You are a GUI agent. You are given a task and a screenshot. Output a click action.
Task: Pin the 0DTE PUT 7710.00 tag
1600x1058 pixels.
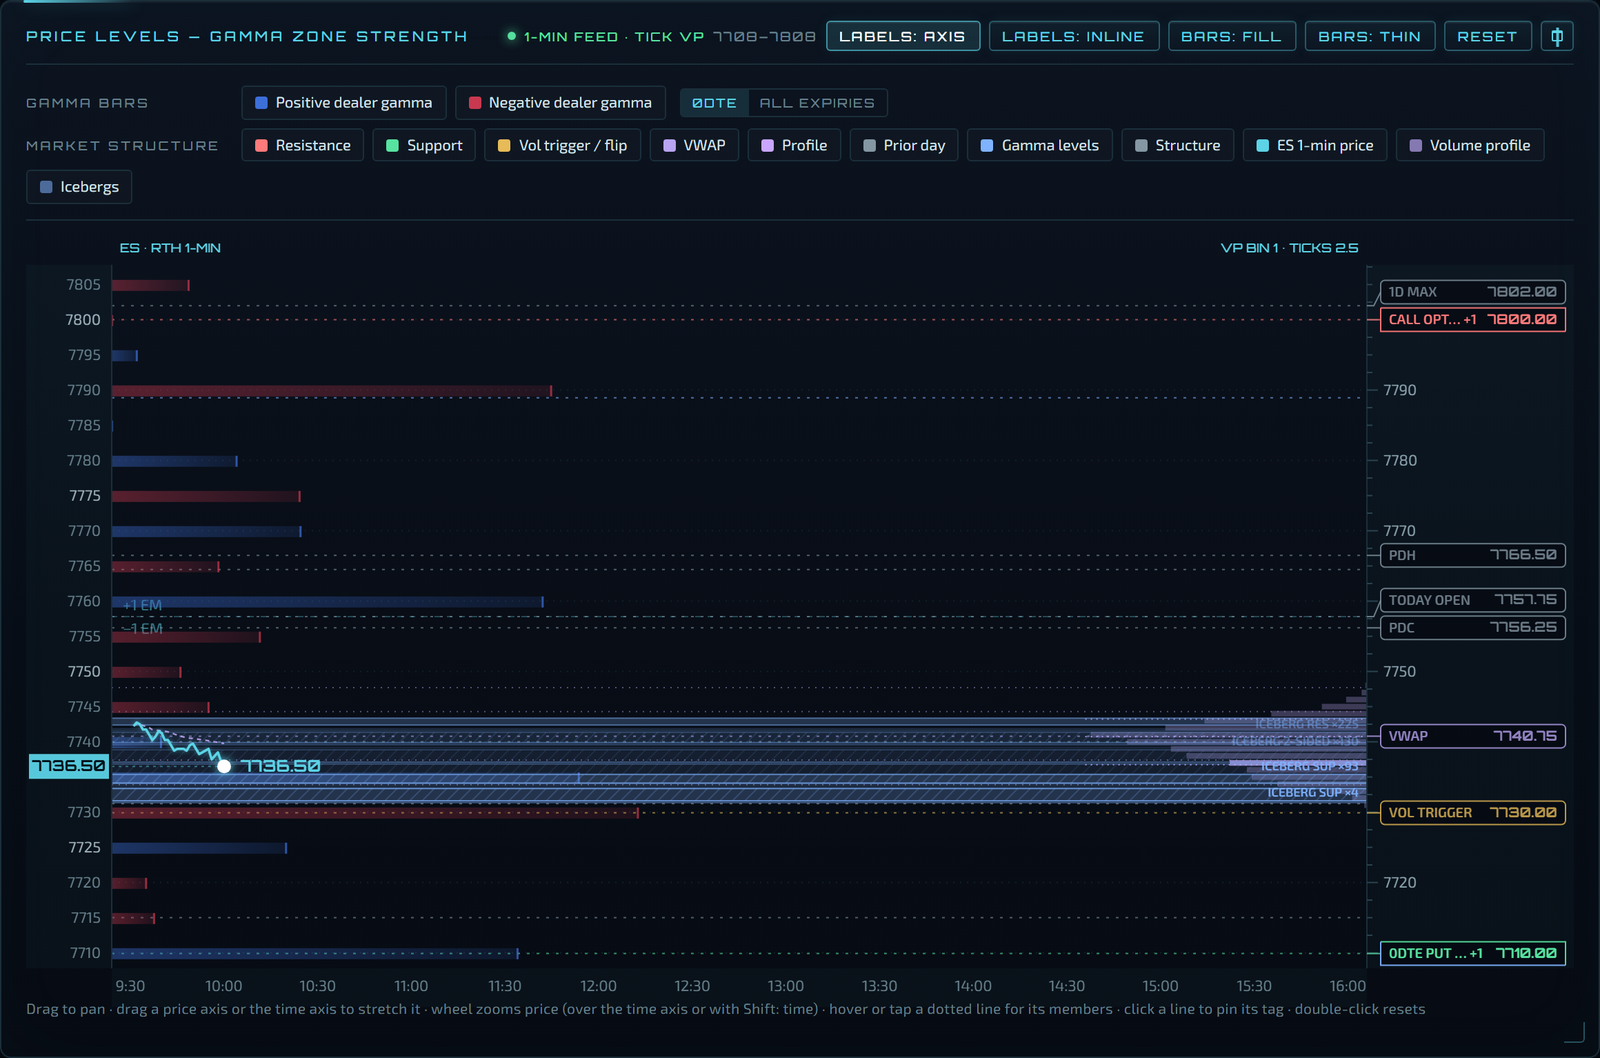(1472, 953)
